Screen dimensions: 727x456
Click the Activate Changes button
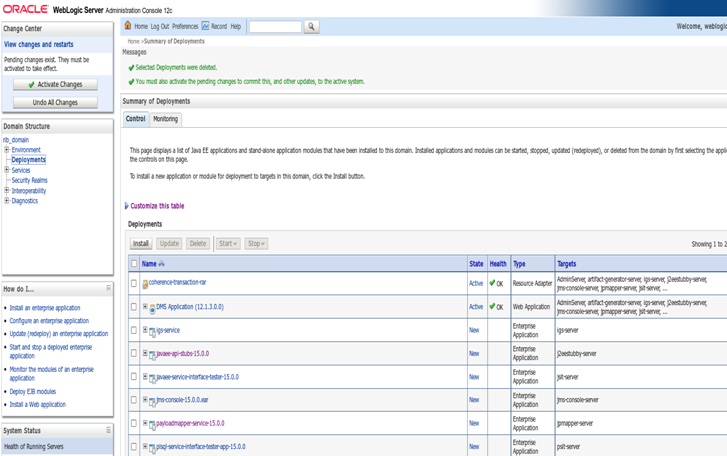coord(55,84)
